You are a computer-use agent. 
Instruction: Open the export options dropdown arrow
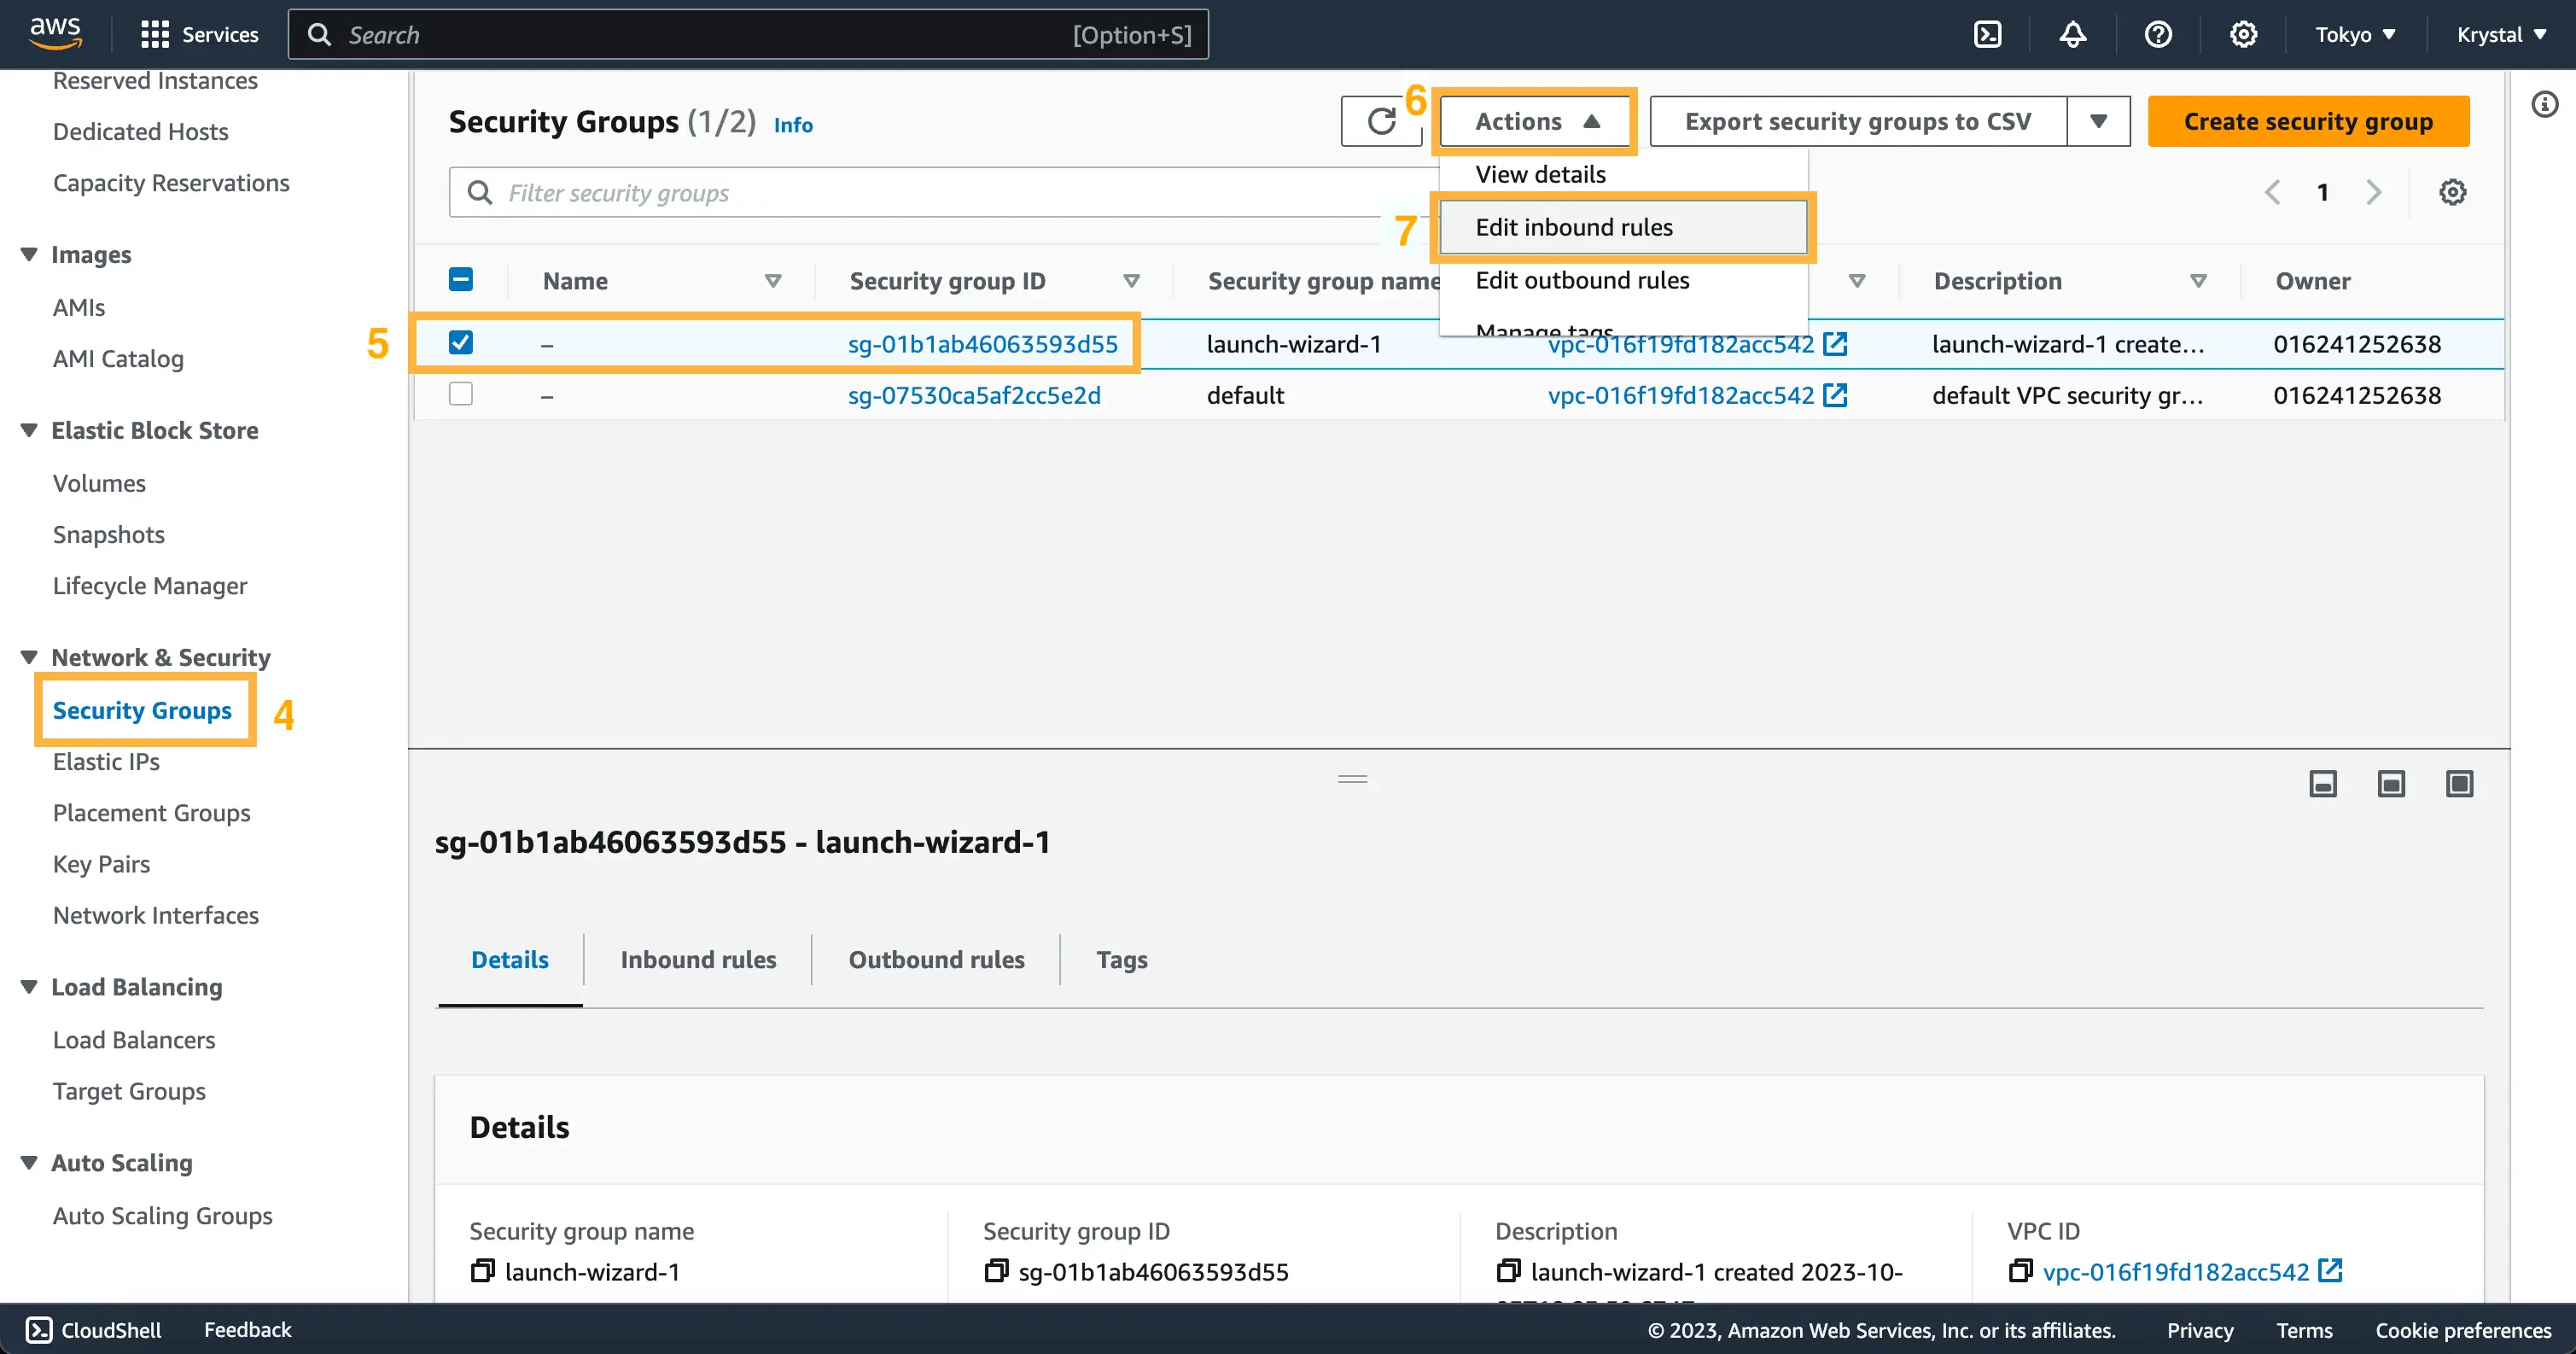point(2098,121)
